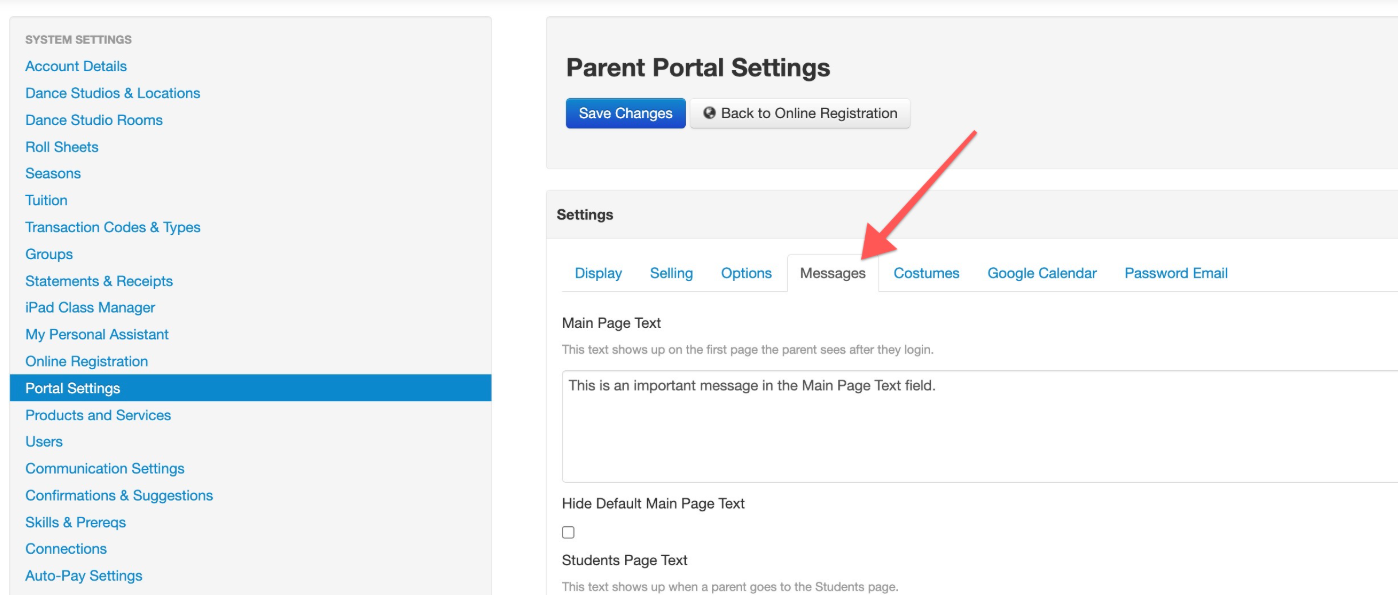
Task: Click the globe icon on Back button
Action: tap(709, 113)
